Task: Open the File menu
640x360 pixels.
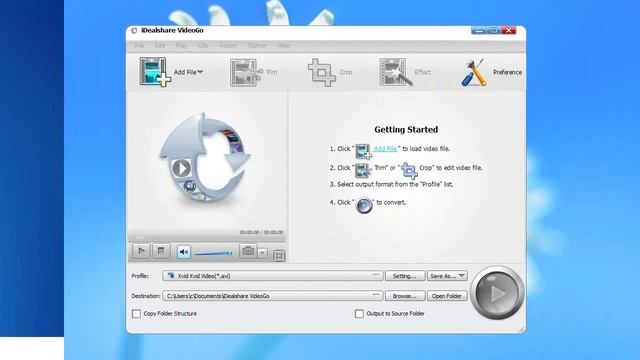Action: (139, 45)
